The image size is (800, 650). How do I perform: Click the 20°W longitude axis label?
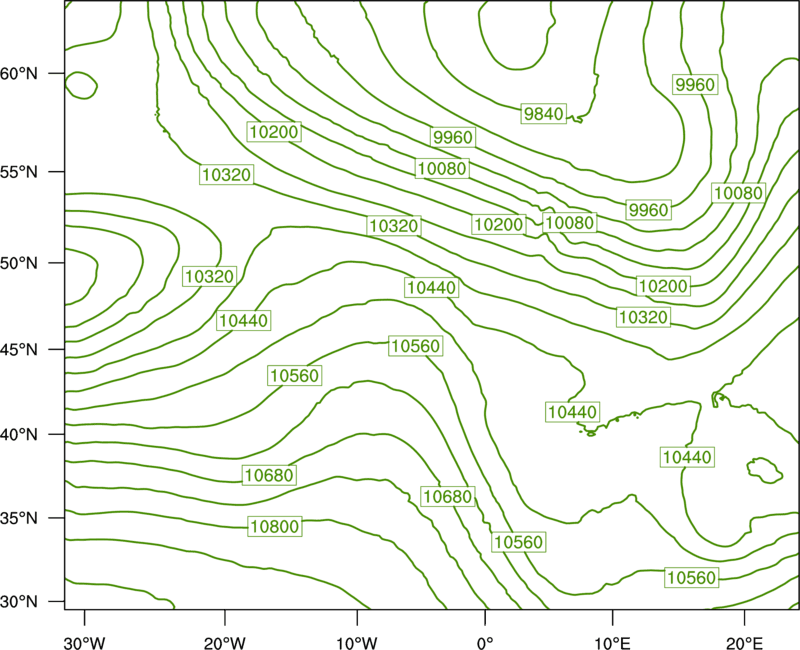[x=224, y=643]
